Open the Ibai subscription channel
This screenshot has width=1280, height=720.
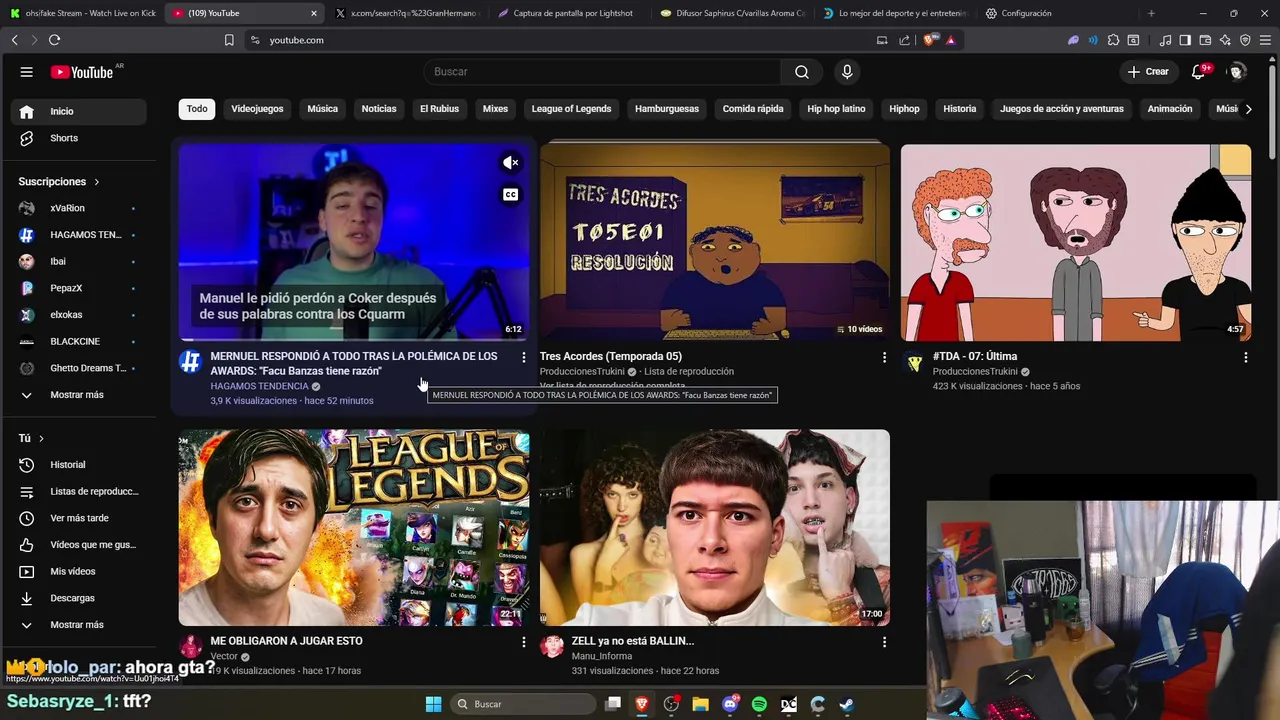[x=78, y=261]
